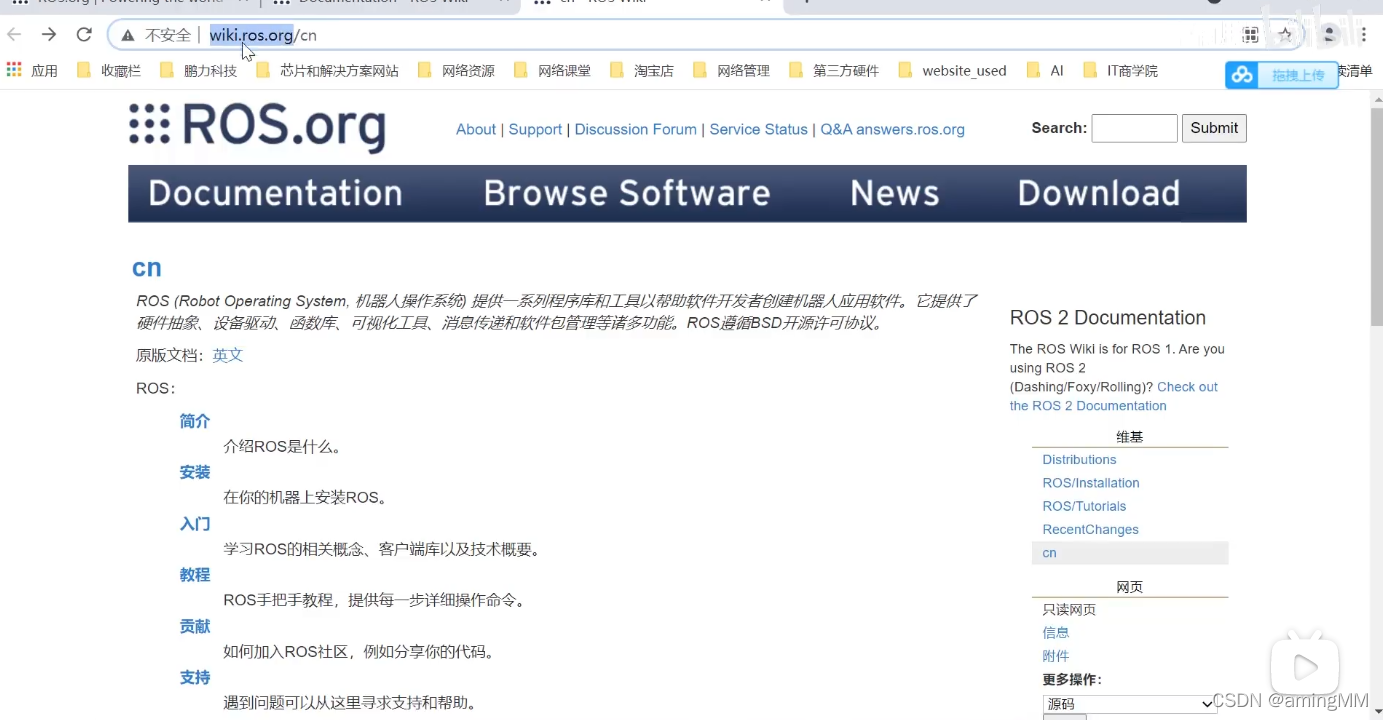Screen dimensions: 1383x720
Task: Open the Q&A answers.ros.org link
Action: tap(892, 129)
